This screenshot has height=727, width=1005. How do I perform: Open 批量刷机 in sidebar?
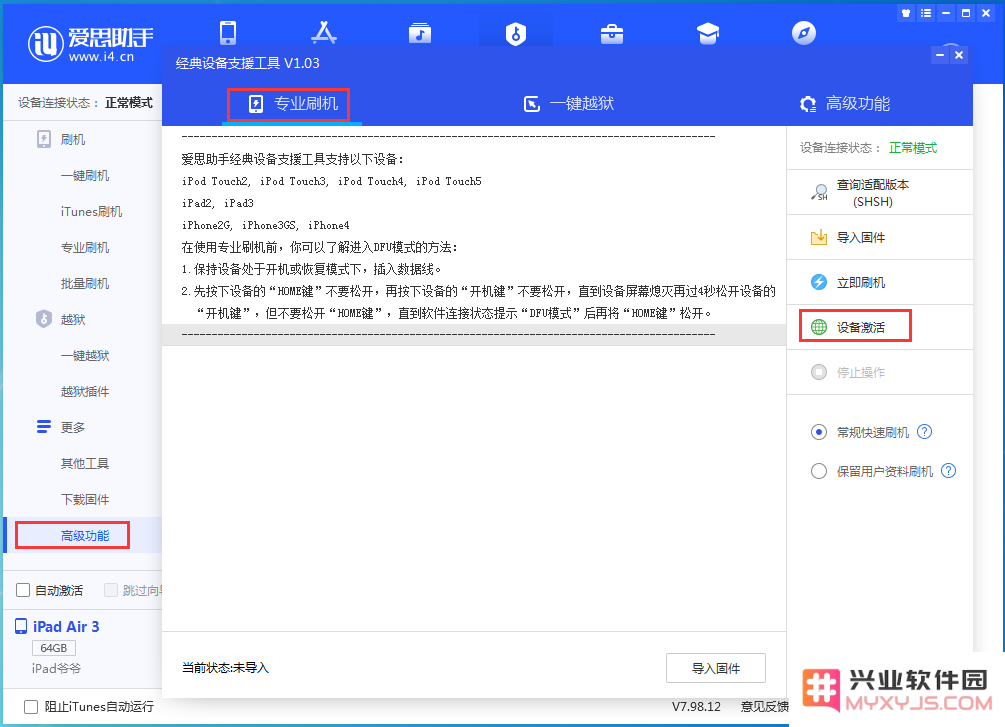(x=85, y=283)
